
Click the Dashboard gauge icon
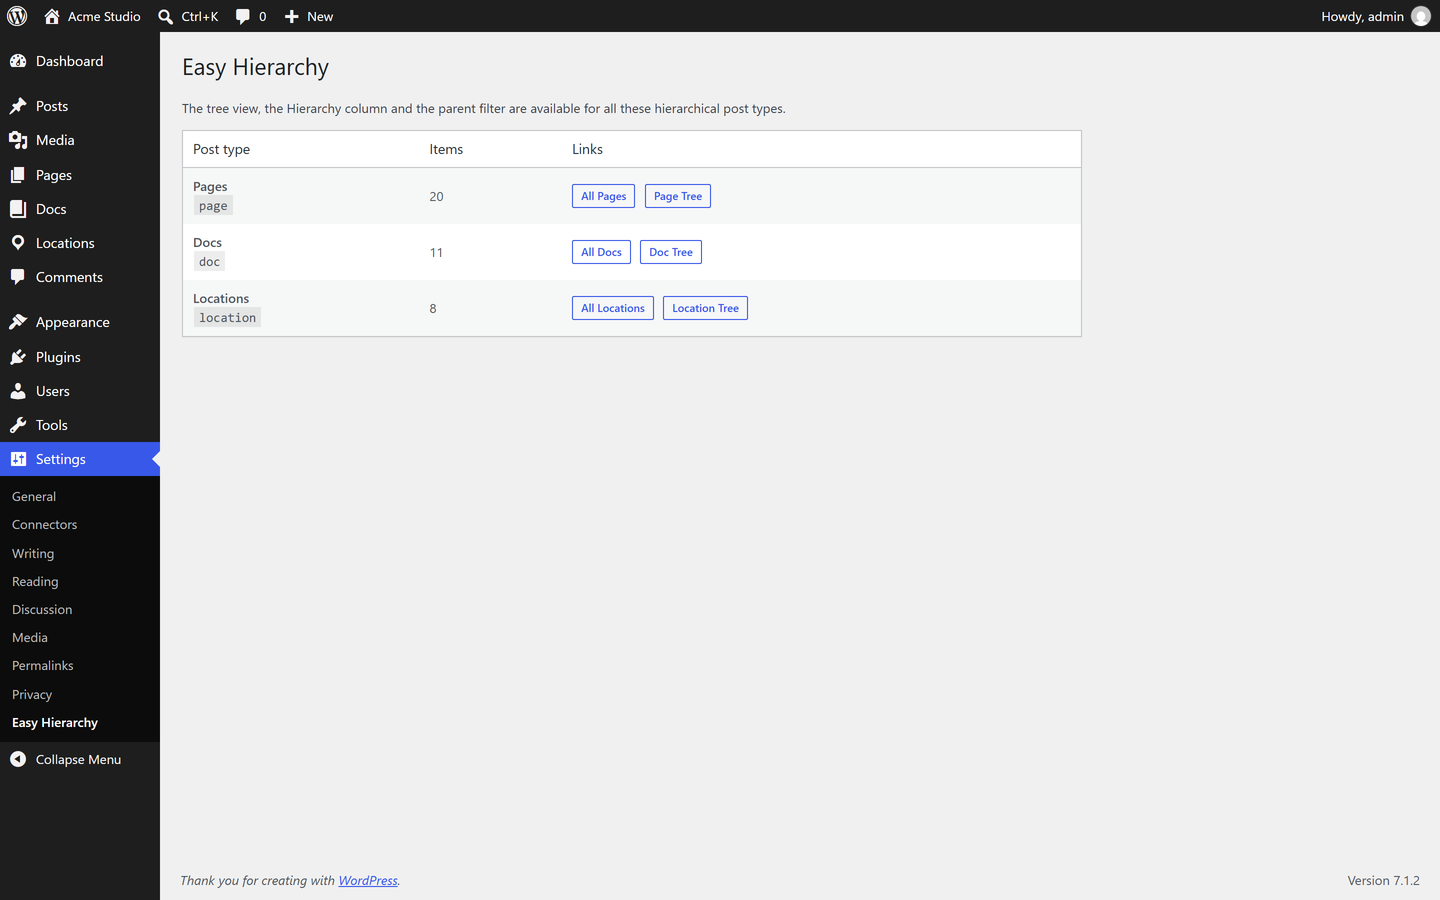18,61
